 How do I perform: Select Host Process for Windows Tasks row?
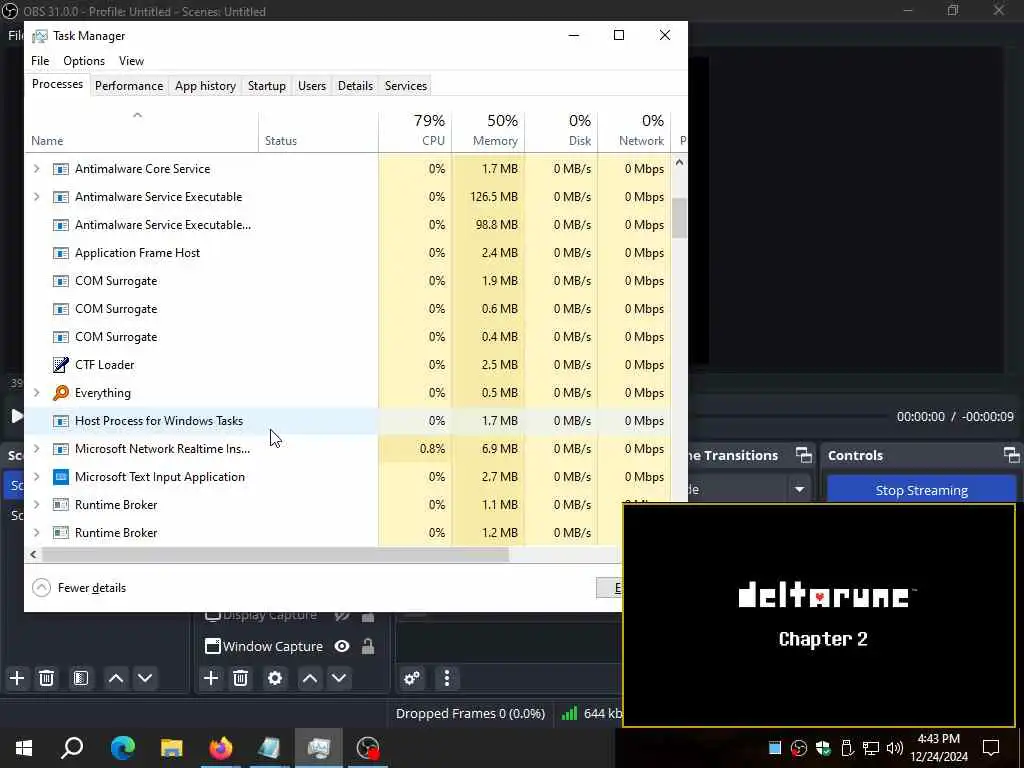point(347,421)
